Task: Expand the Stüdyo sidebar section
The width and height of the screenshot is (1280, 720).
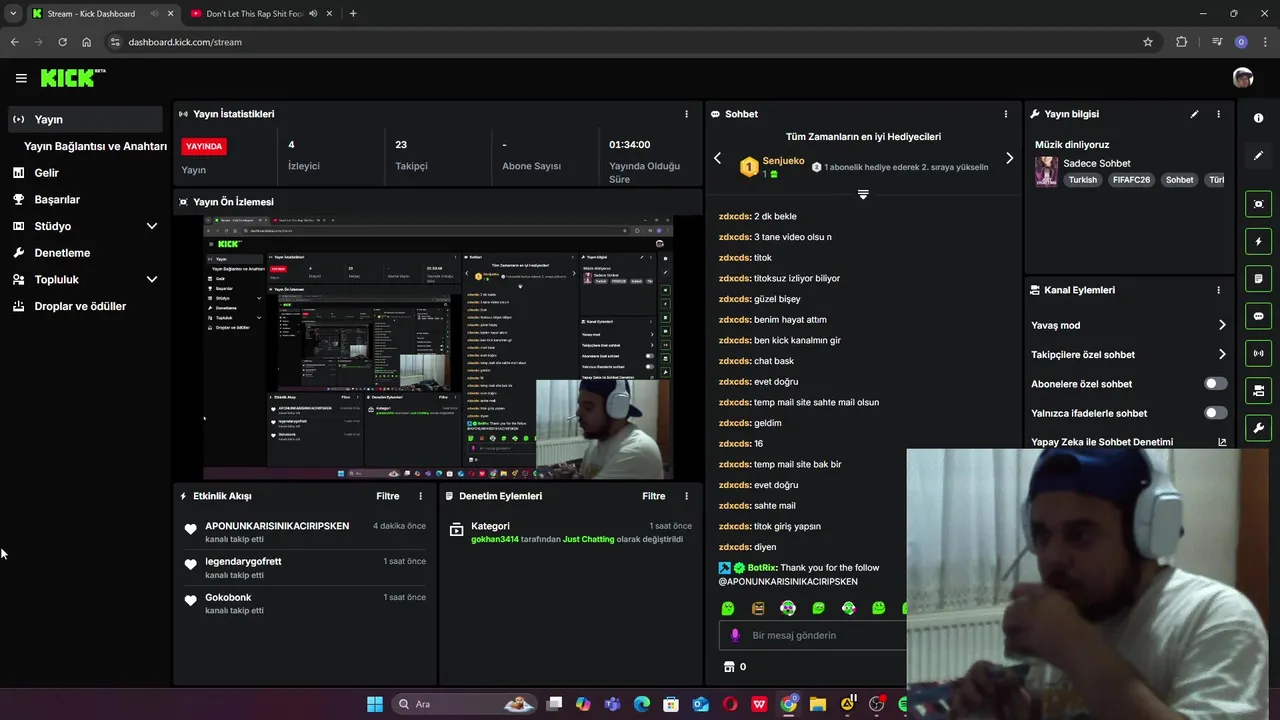Action: point(152,226)
